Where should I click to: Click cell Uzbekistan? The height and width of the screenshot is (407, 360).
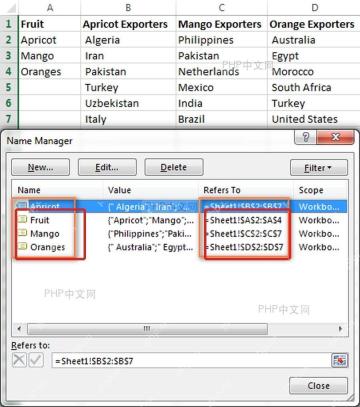click(x=128, y=103)
